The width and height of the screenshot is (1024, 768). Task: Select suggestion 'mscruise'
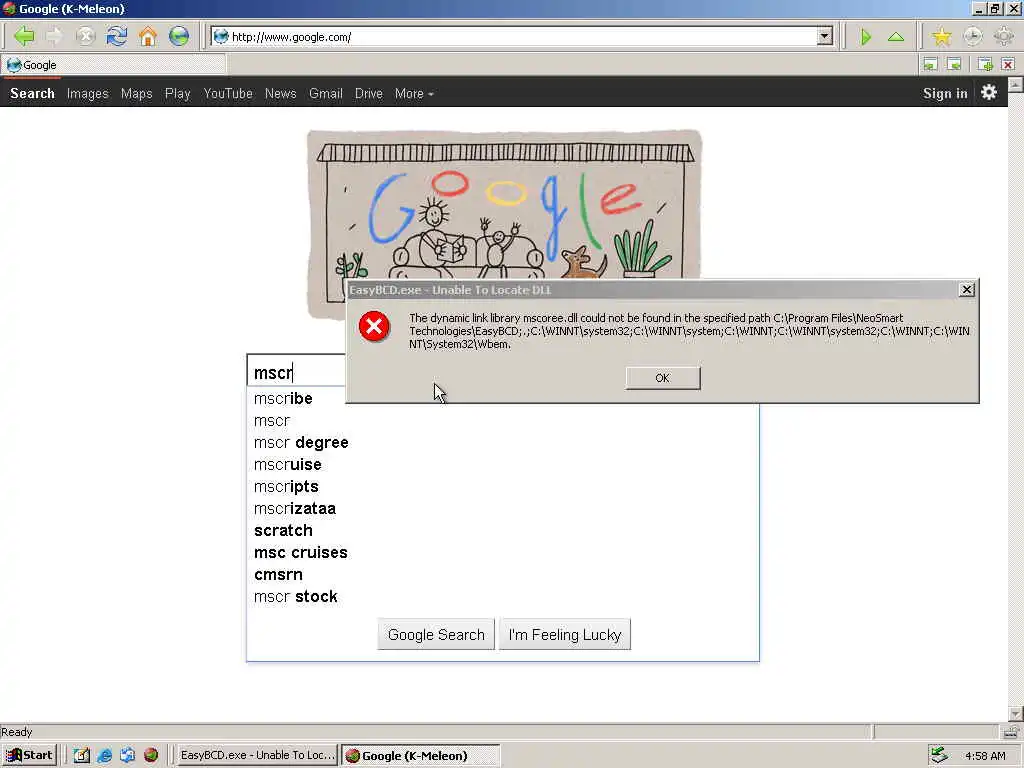[x=288, y=465]
